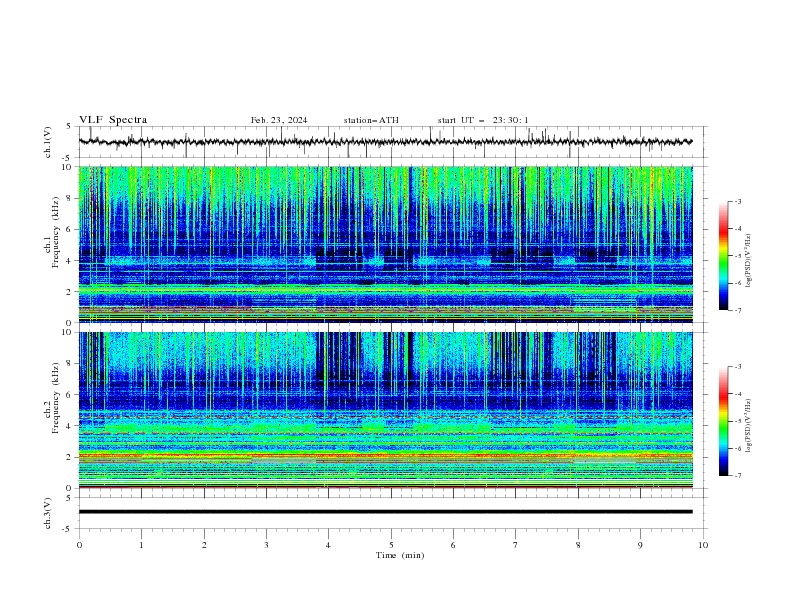Click the ch.2 "Frequency (kHz)" axis label

pyautogui.click(x=55, y=398)
